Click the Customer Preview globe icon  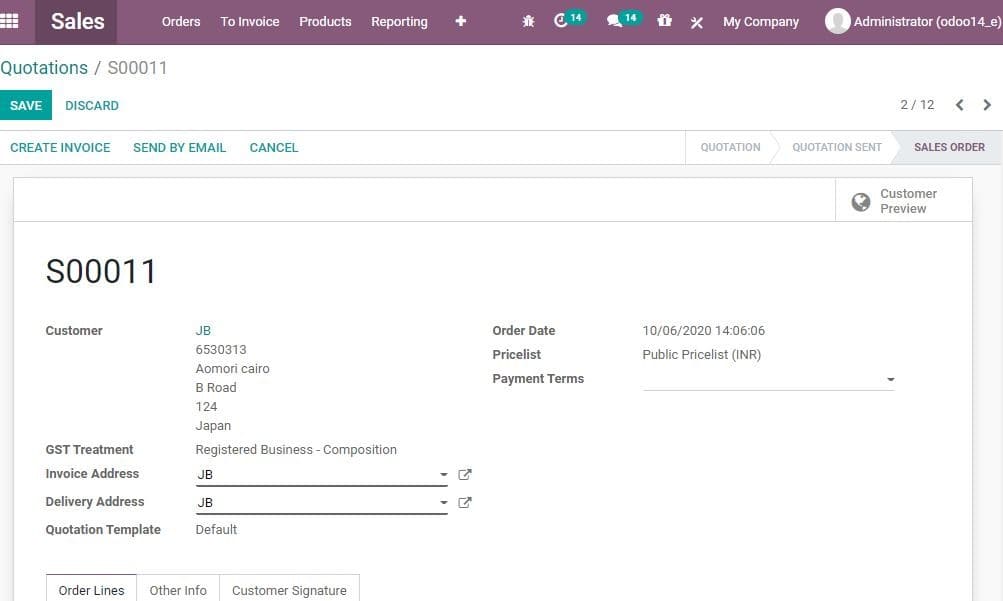861,201
